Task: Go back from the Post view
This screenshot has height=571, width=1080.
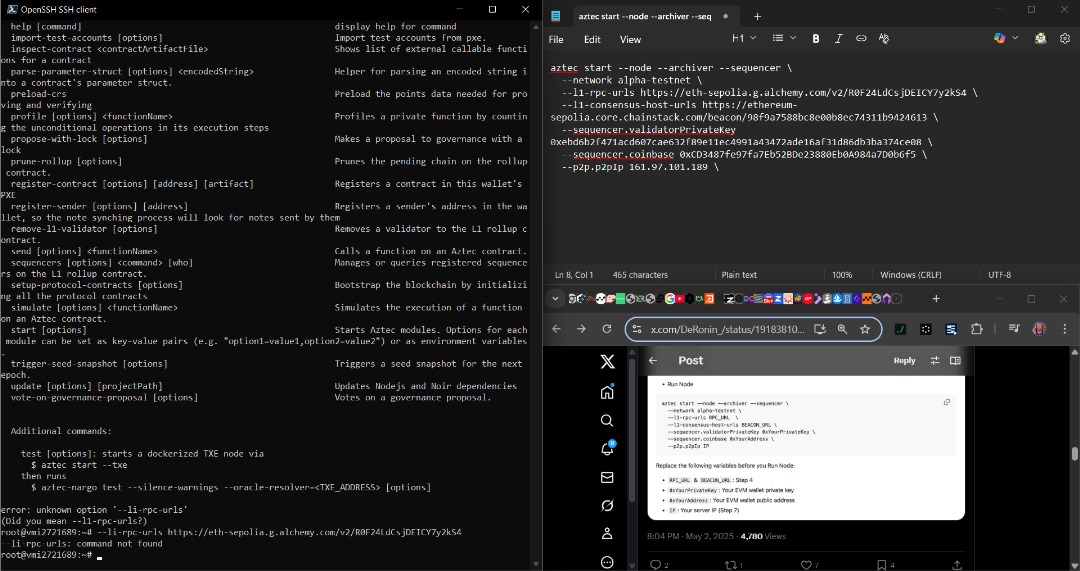Action: (x=653, y=360)
